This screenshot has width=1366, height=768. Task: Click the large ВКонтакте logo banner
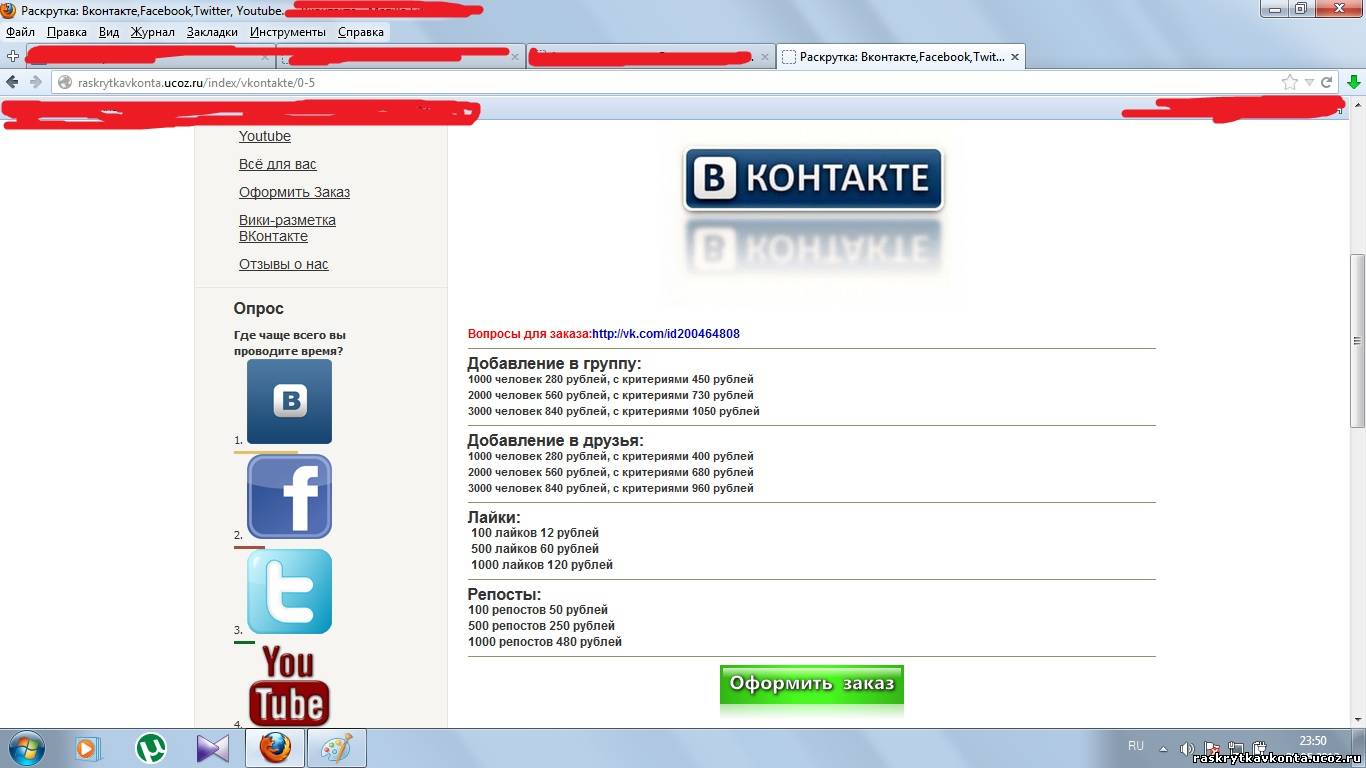(813, 179)
